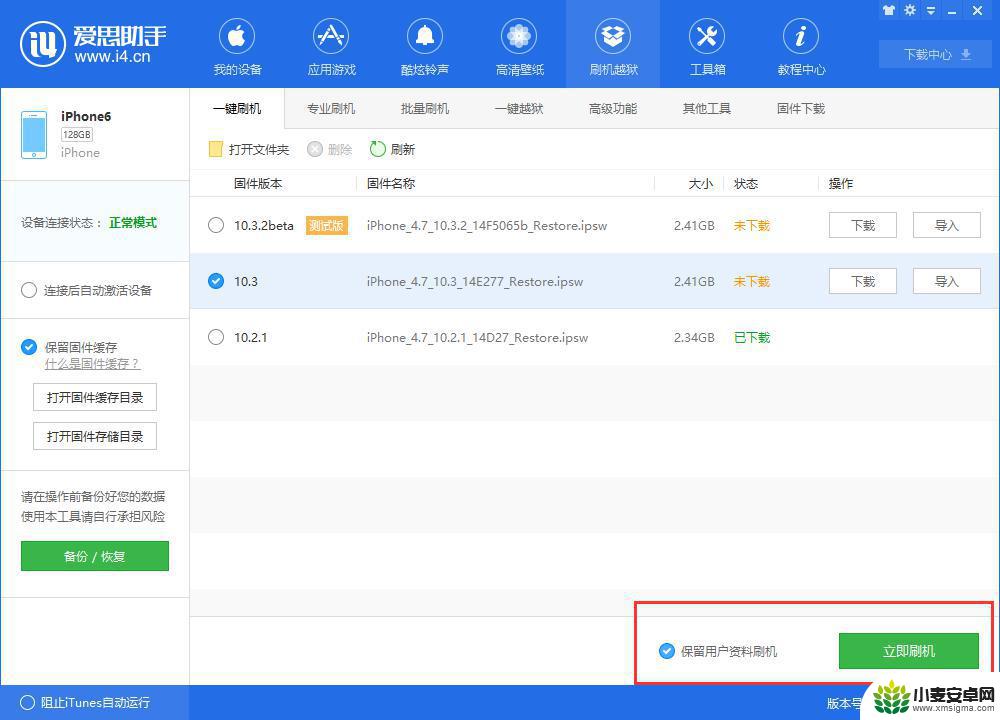Click 2.34GB size of 10.2.1 firmware

tap(694, 337)
